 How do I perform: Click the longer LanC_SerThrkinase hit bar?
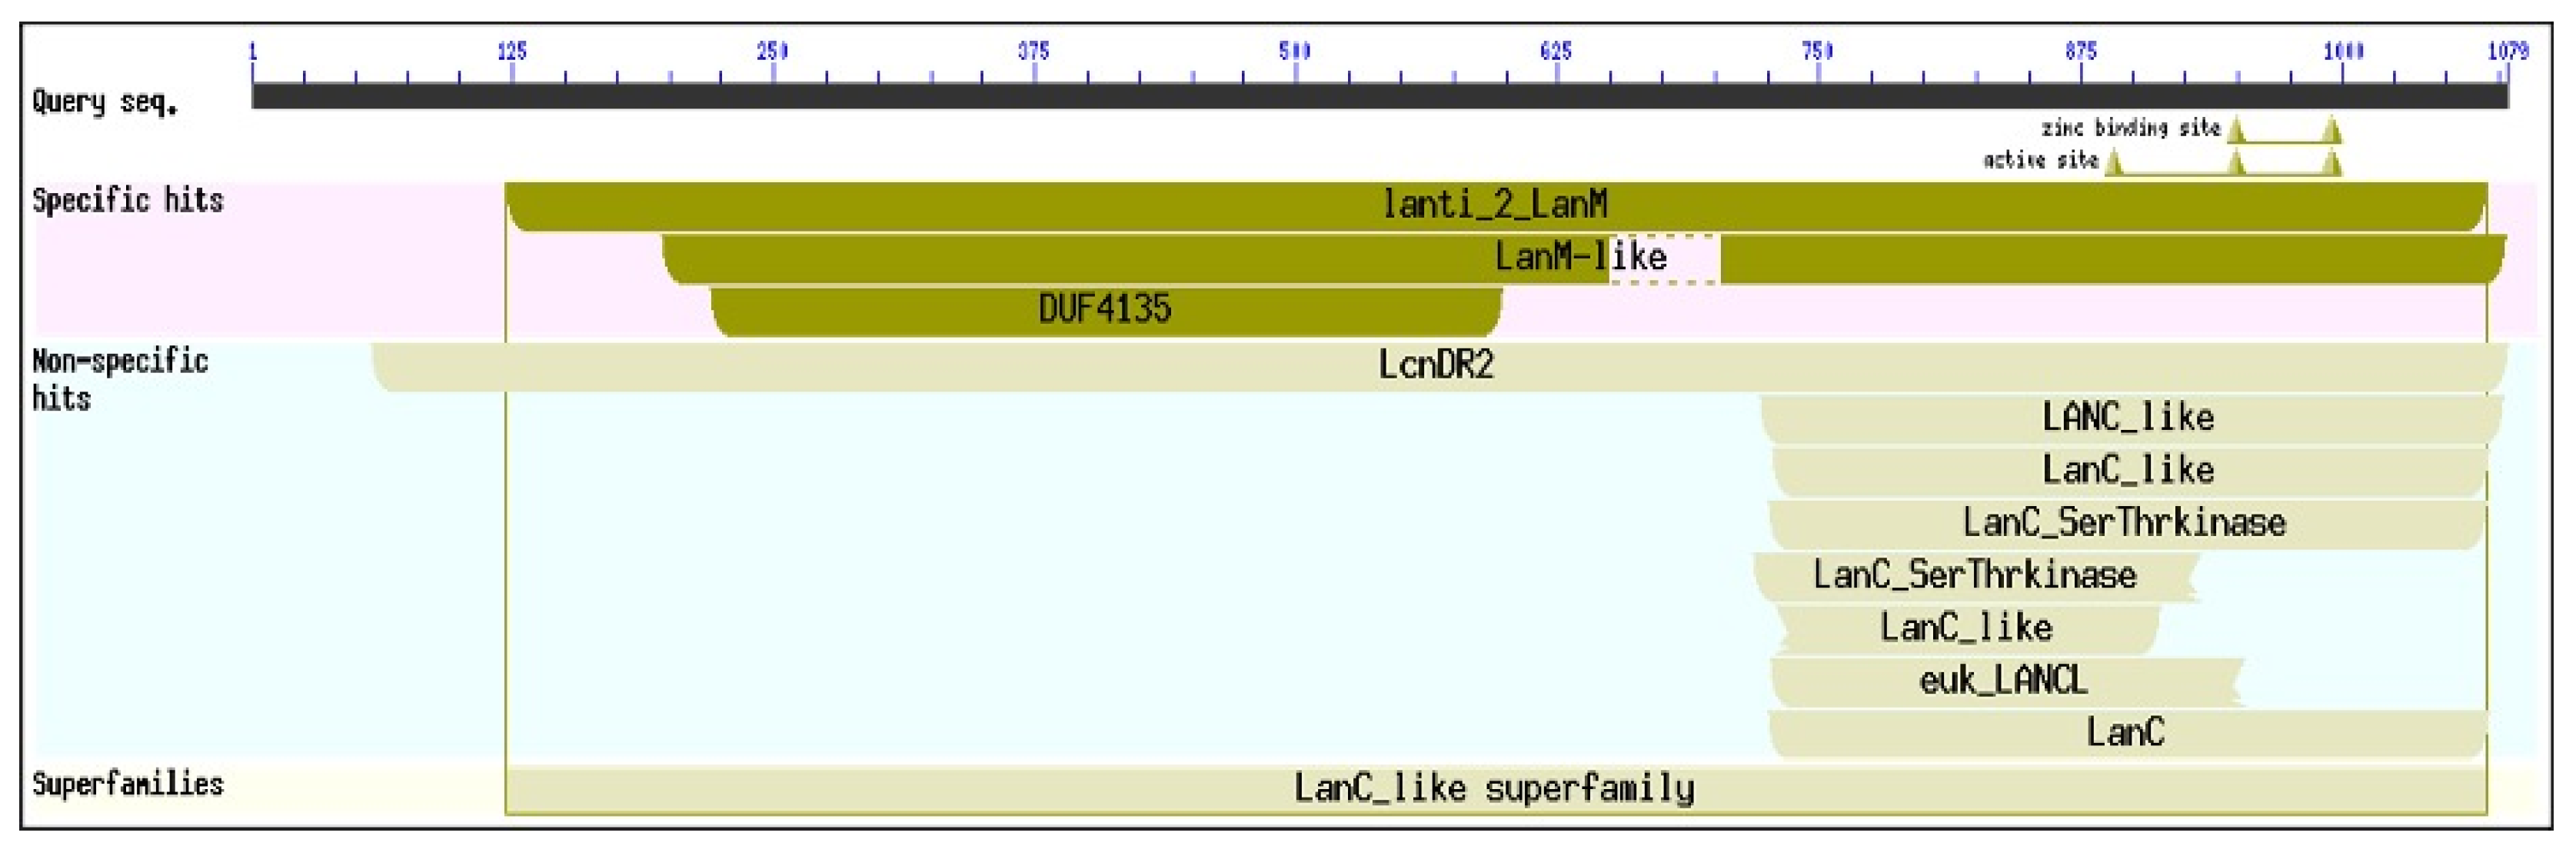point(2124,524)
